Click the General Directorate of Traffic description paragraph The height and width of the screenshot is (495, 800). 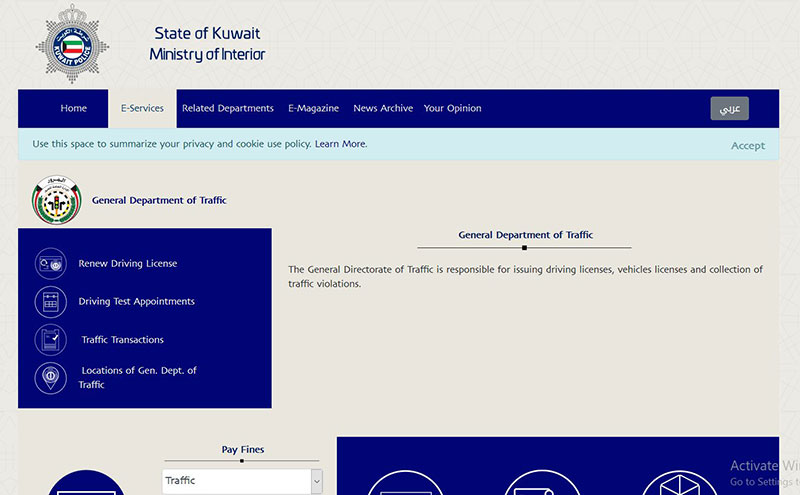coord(525,277)
